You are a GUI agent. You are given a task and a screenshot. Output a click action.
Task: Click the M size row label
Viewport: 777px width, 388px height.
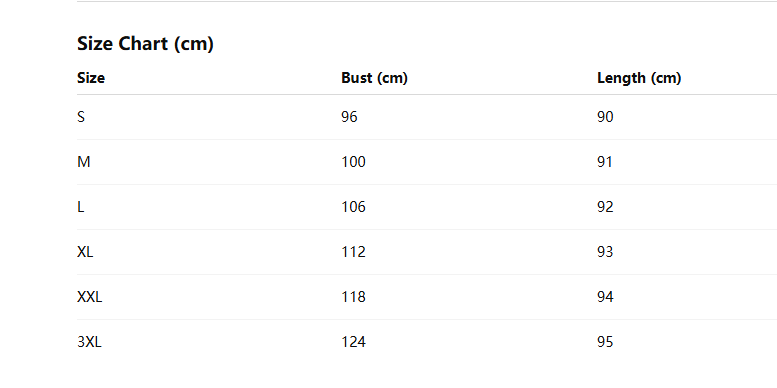click(x=84, y=162)
